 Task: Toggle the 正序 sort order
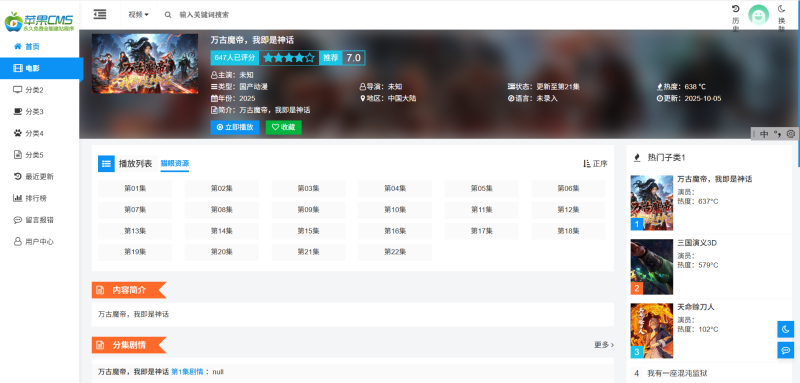coord(595,164)
